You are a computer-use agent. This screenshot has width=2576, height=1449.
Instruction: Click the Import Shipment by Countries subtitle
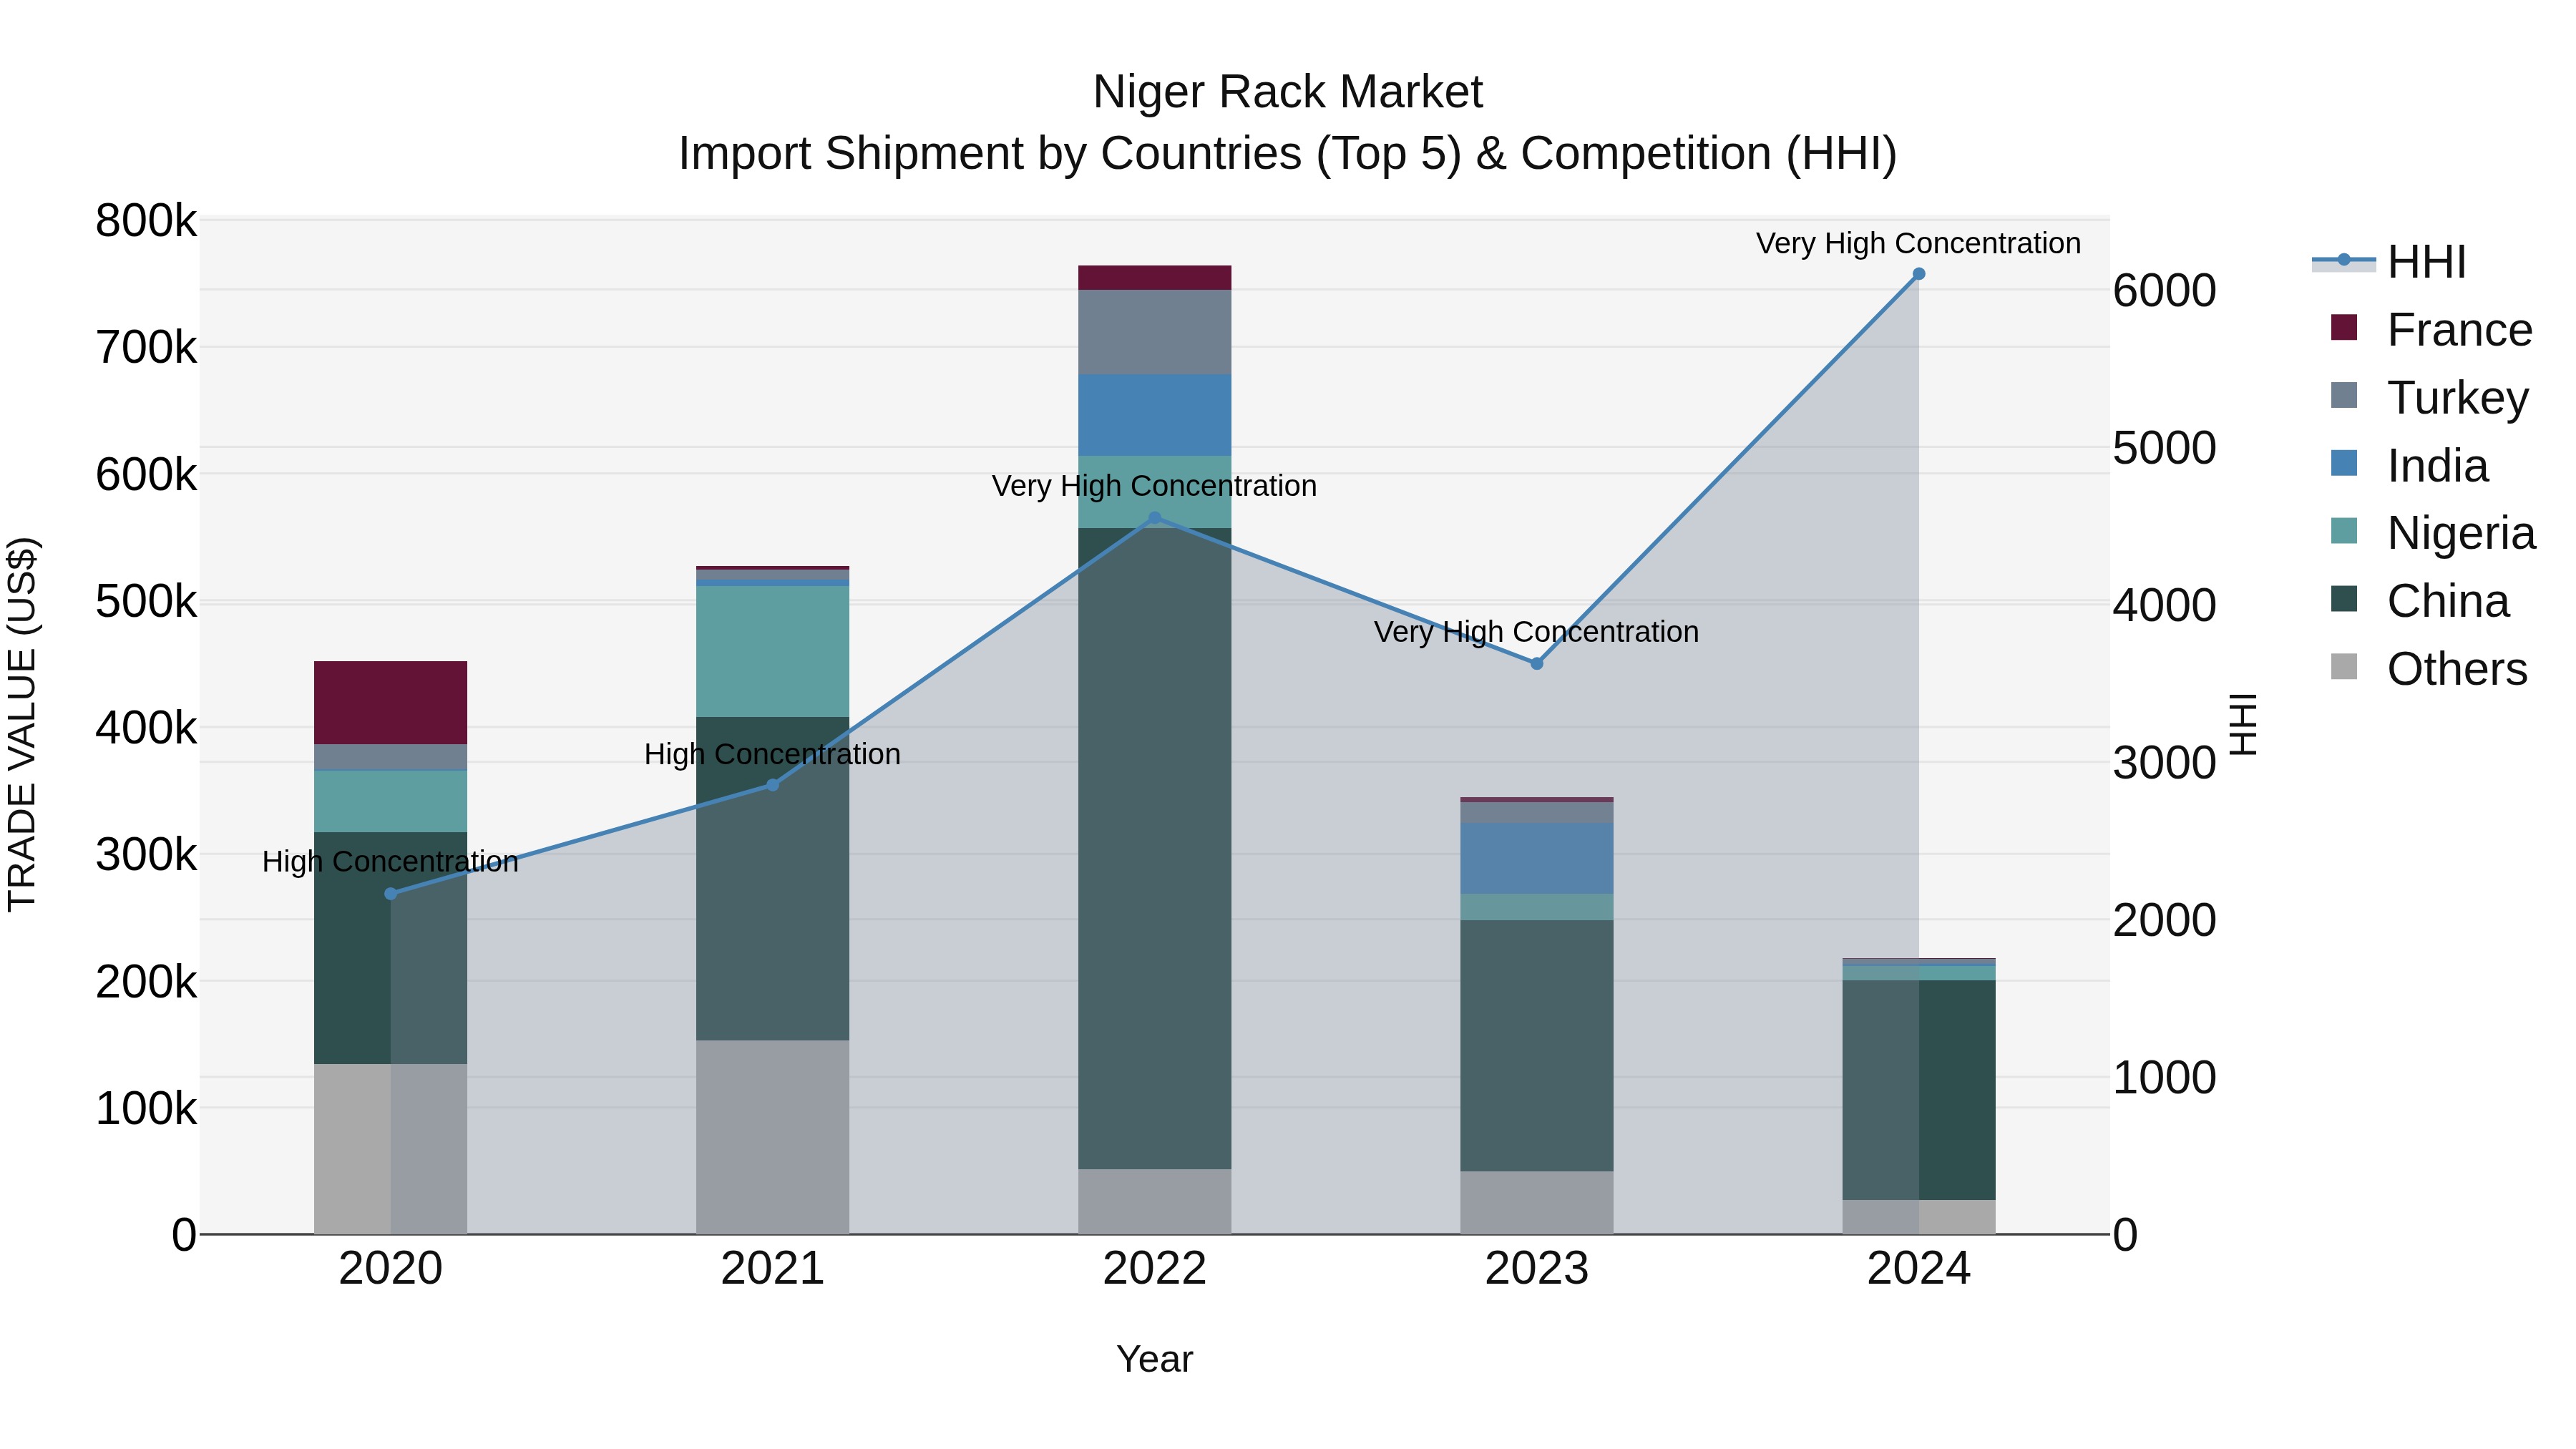click(x=1288, y=154)
